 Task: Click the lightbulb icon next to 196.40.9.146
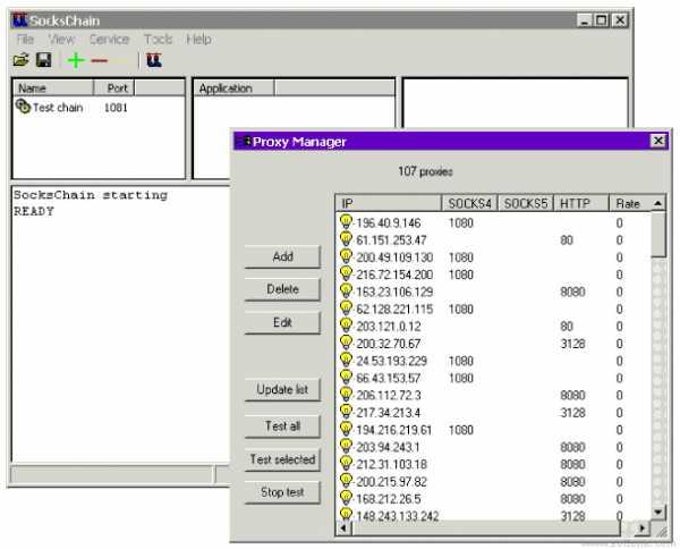(346, 222)
